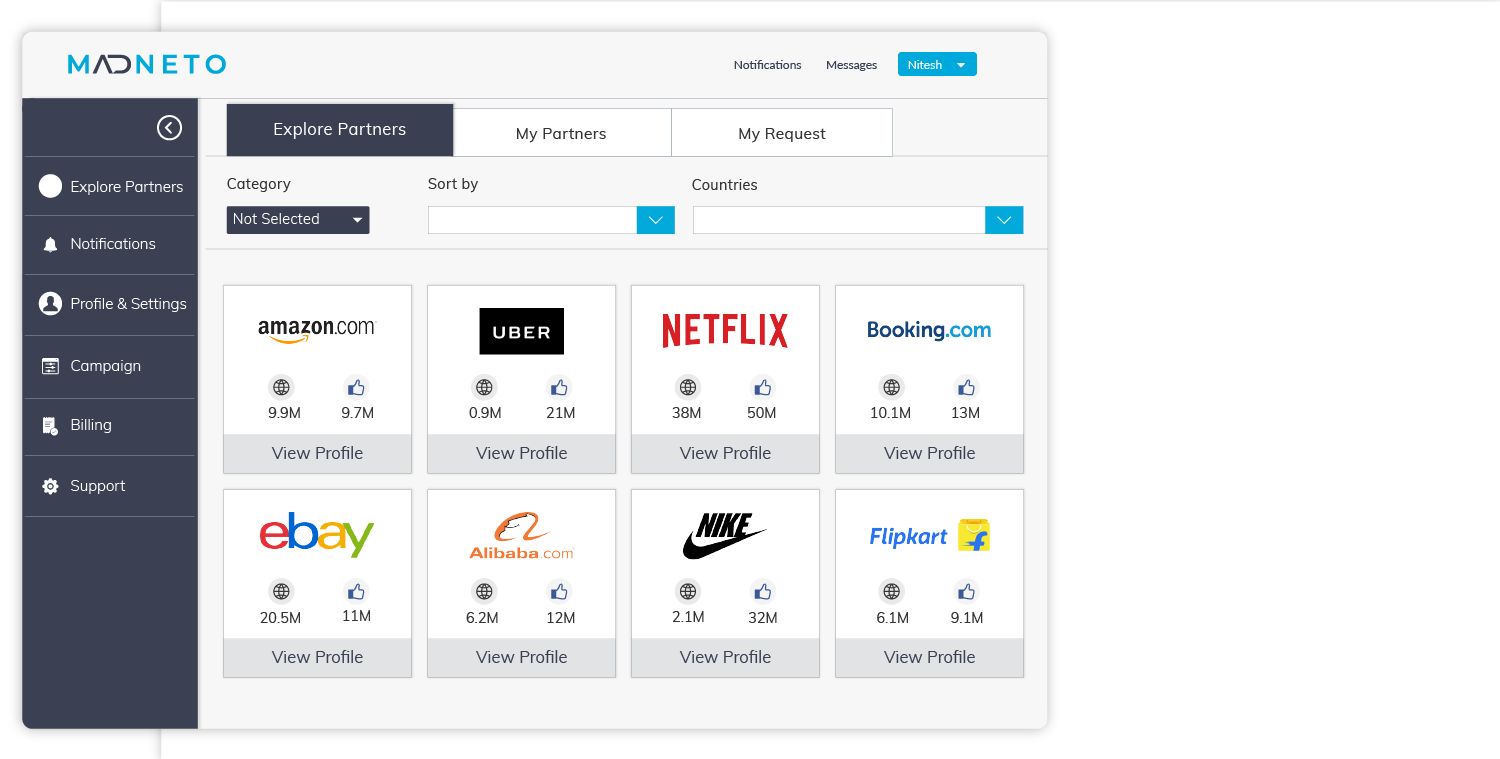Screen dimensions: 1500x759
Task: Click the Billing document icon
Action: tap(50, 425)
